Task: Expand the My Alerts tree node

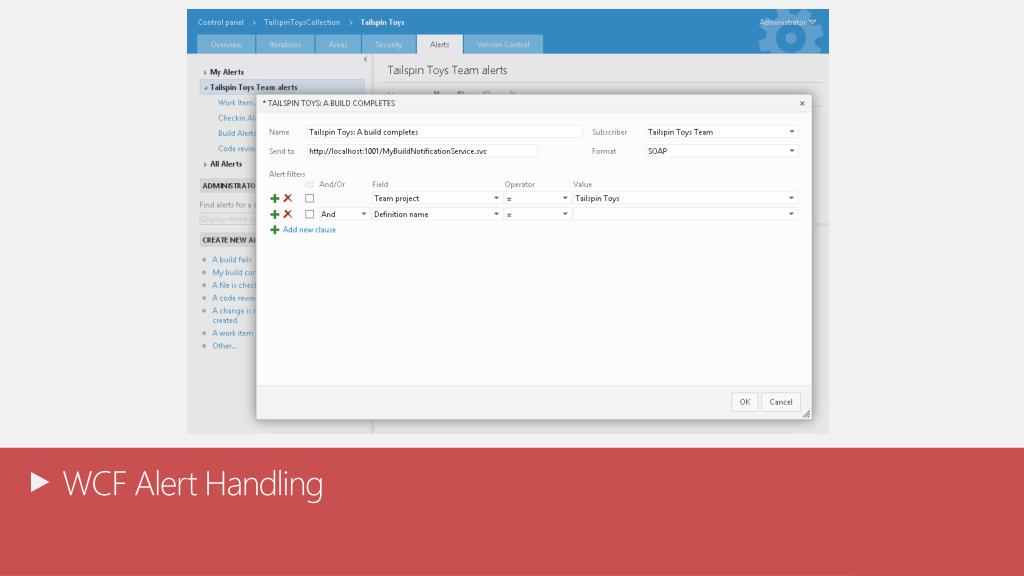Action: tap(205, 72)
